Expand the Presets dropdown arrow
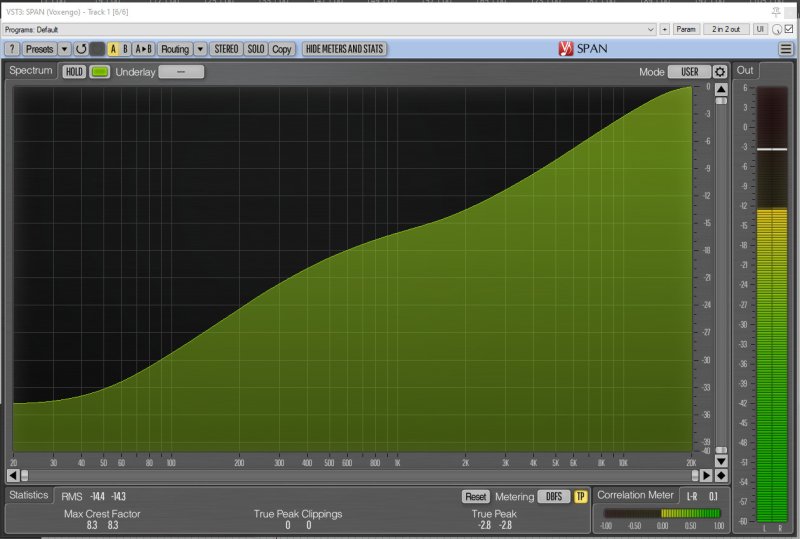The width and height of the screenshot is (800, 539). pos(64,49)
